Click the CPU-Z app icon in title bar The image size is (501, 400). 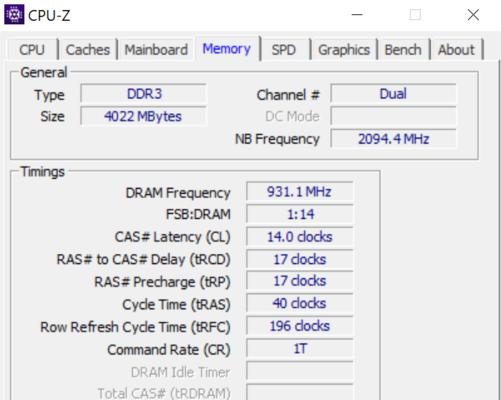click(x=14, y=15)
